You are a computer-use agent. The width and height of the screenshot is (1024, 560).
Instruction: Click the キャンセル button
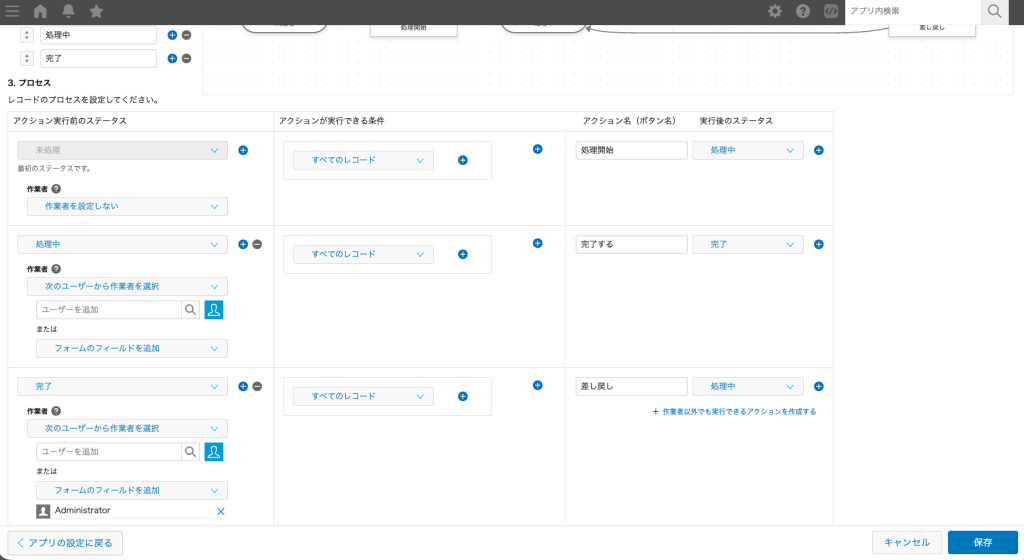(x=906, y=542)
